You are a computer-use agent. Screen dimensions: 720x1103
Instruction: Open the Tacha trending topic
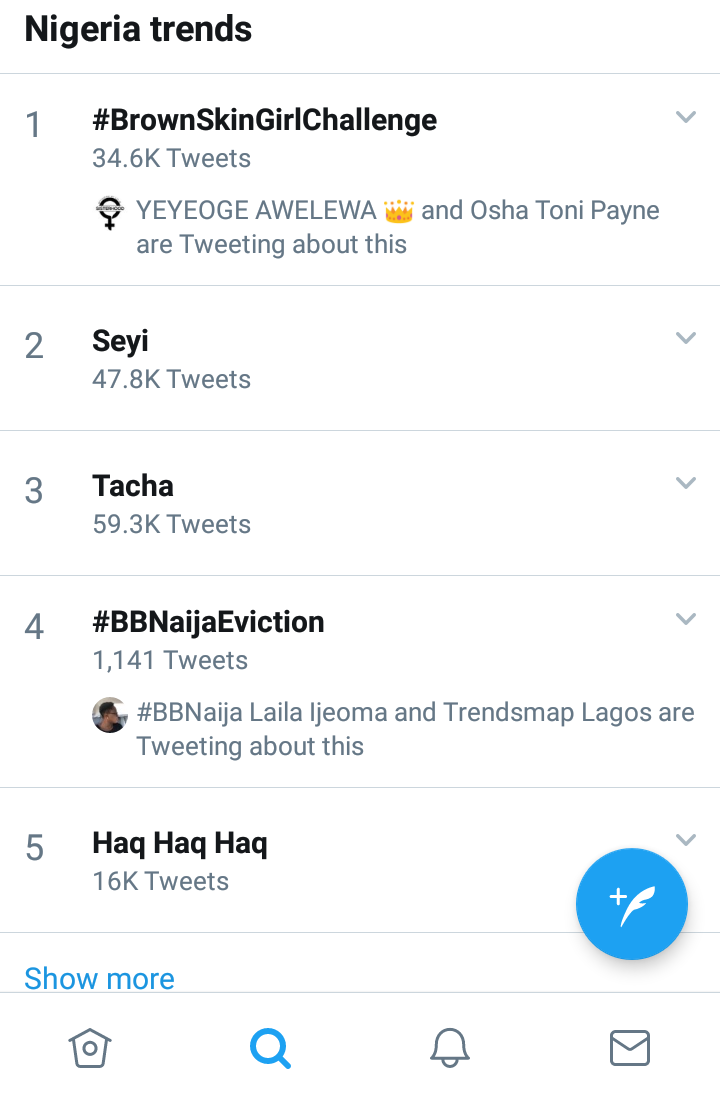133,486
